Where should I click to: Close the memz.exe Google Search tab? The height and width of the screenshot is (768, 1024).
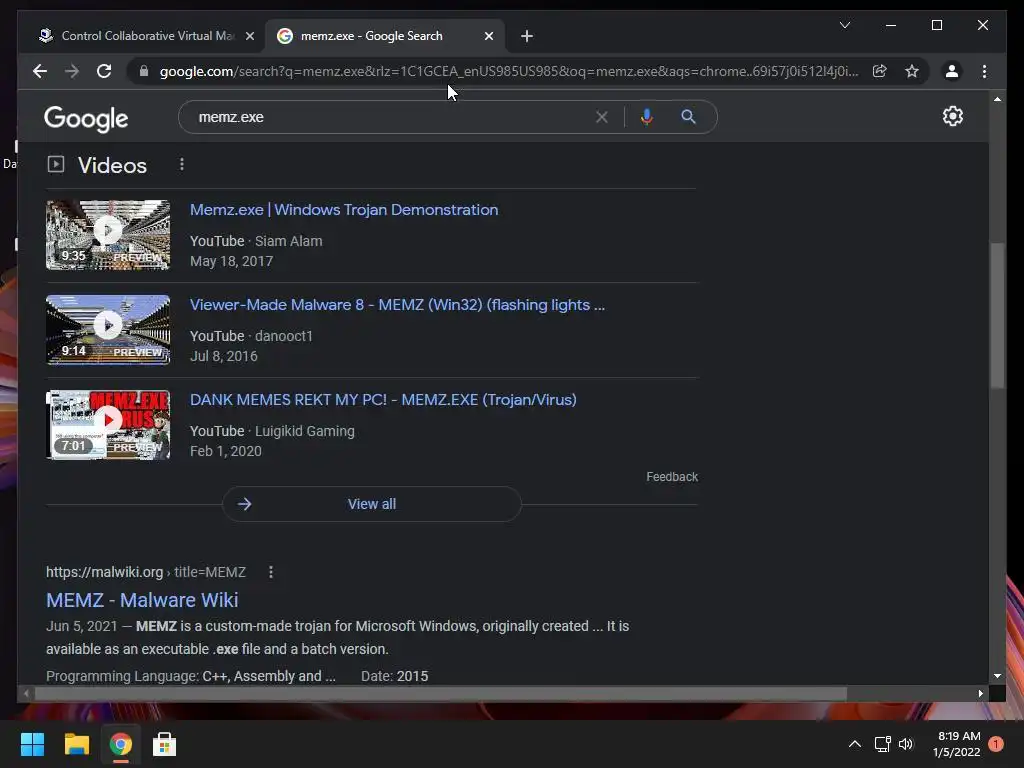tap(488, 36)
